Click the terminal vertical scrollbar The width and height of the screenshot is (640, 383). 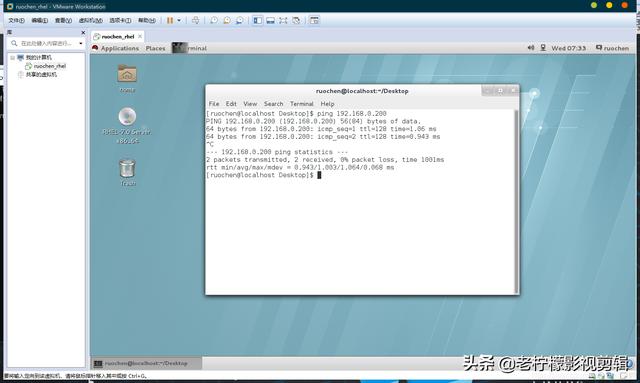click(x=516, y=201)
